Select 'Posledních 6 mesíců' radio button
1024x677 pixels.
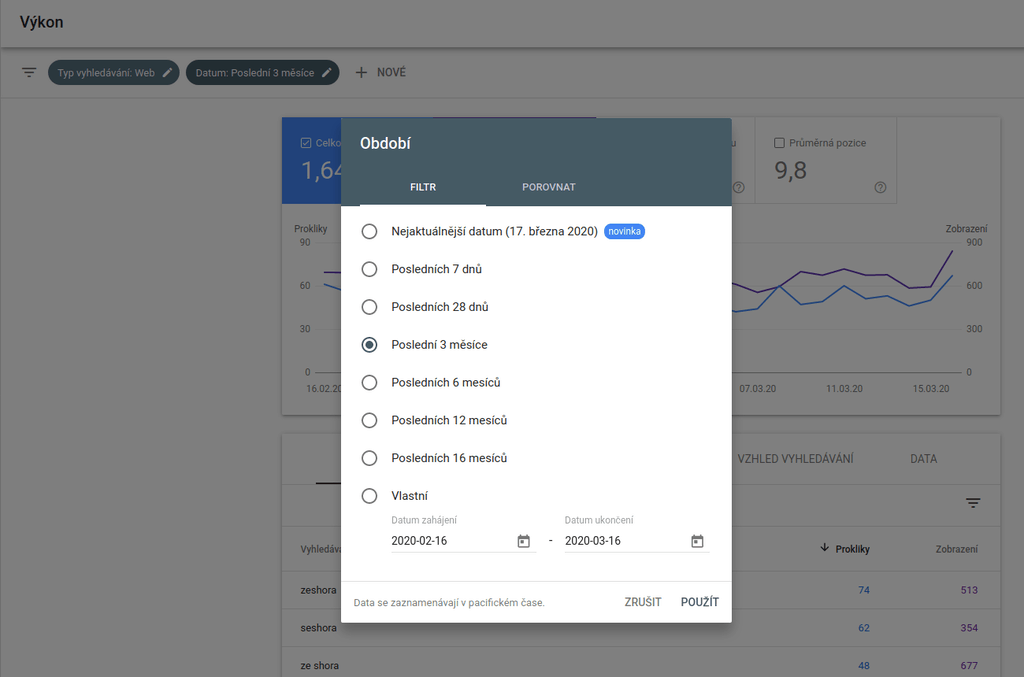(x=370, y=383)
